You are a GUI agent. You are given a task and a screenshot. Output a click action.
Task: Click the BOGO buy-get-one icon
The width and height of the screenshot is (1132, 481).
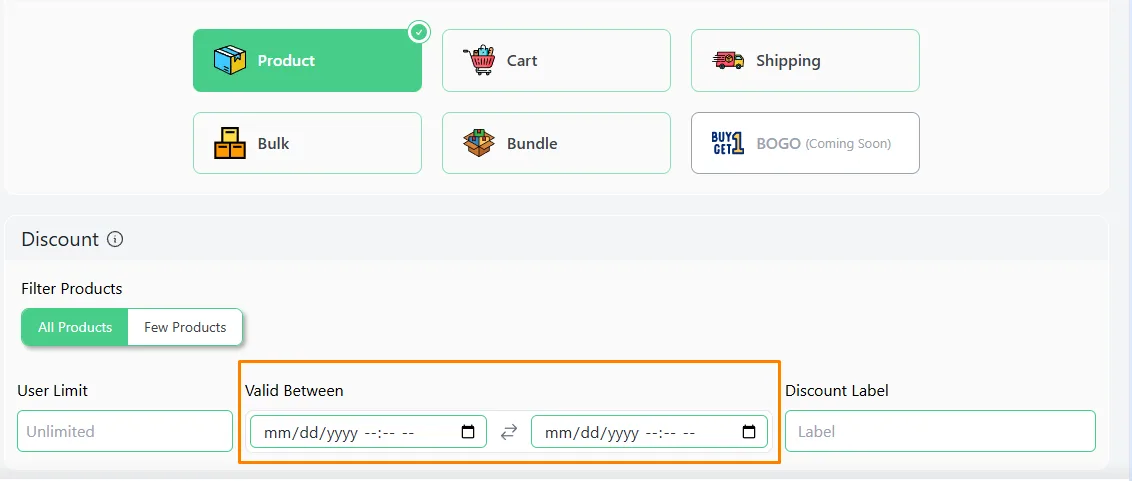pos(728,143)
